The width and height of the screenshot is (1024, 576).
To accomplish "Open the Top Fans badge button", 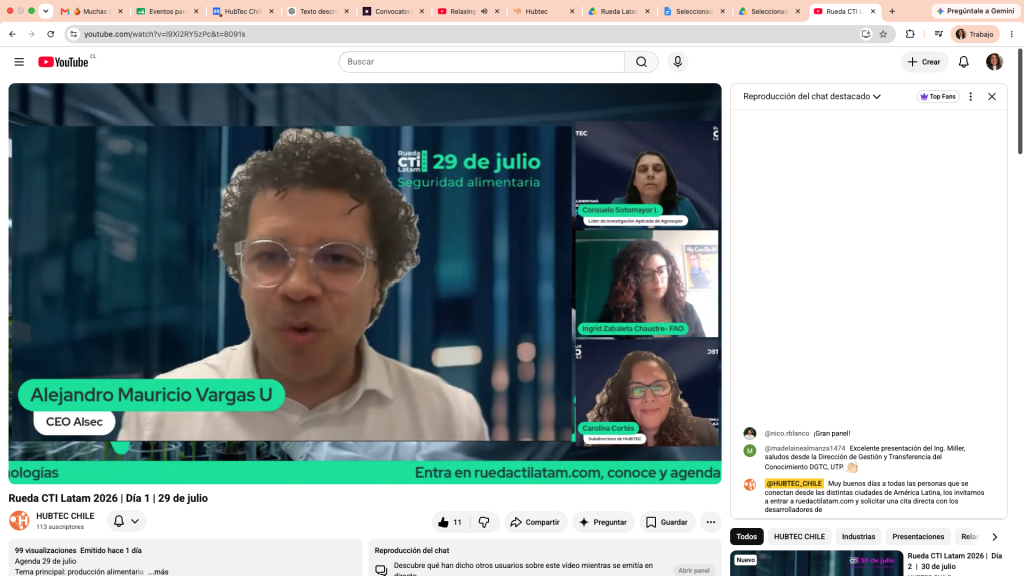I will 938,97.
